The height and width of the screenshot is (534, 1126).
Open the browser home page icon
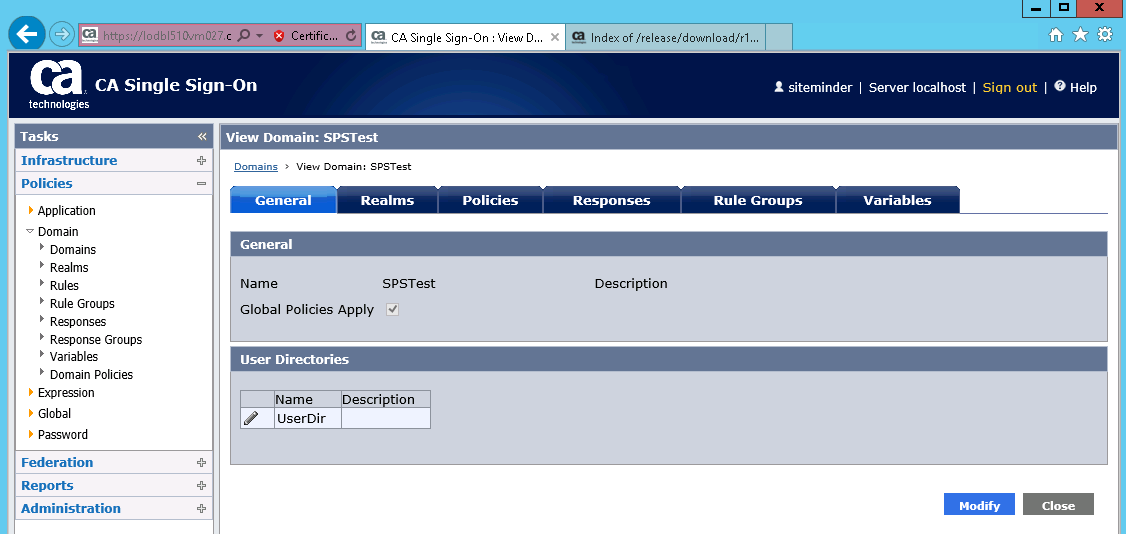(x=1056, y=34)
